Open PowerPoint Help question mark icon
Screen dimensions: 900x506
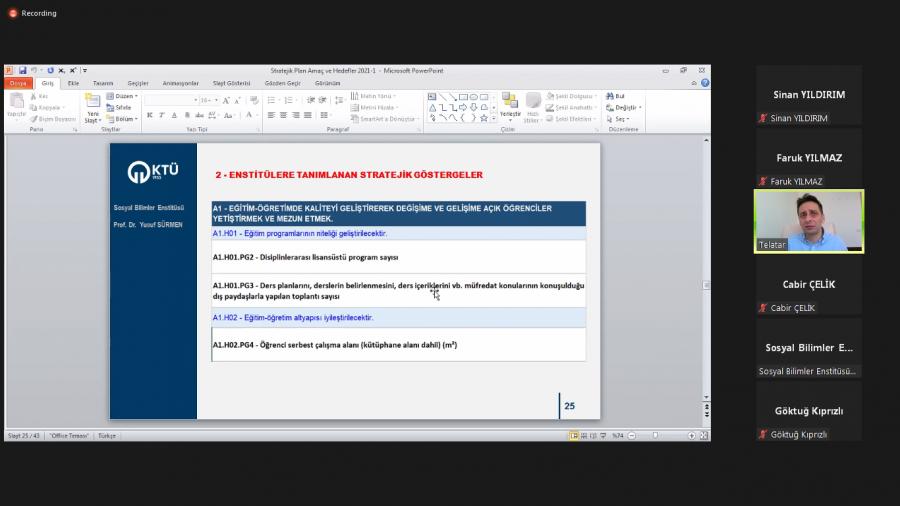pos(705,83)
